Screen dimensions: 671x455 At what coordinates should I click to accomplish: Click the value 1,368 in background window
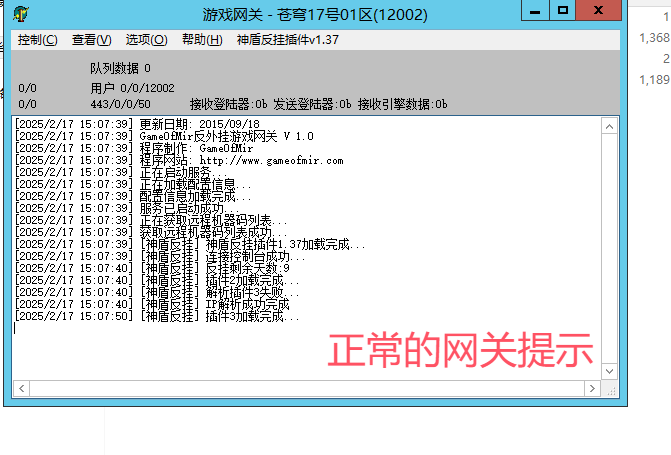point(654,38)
